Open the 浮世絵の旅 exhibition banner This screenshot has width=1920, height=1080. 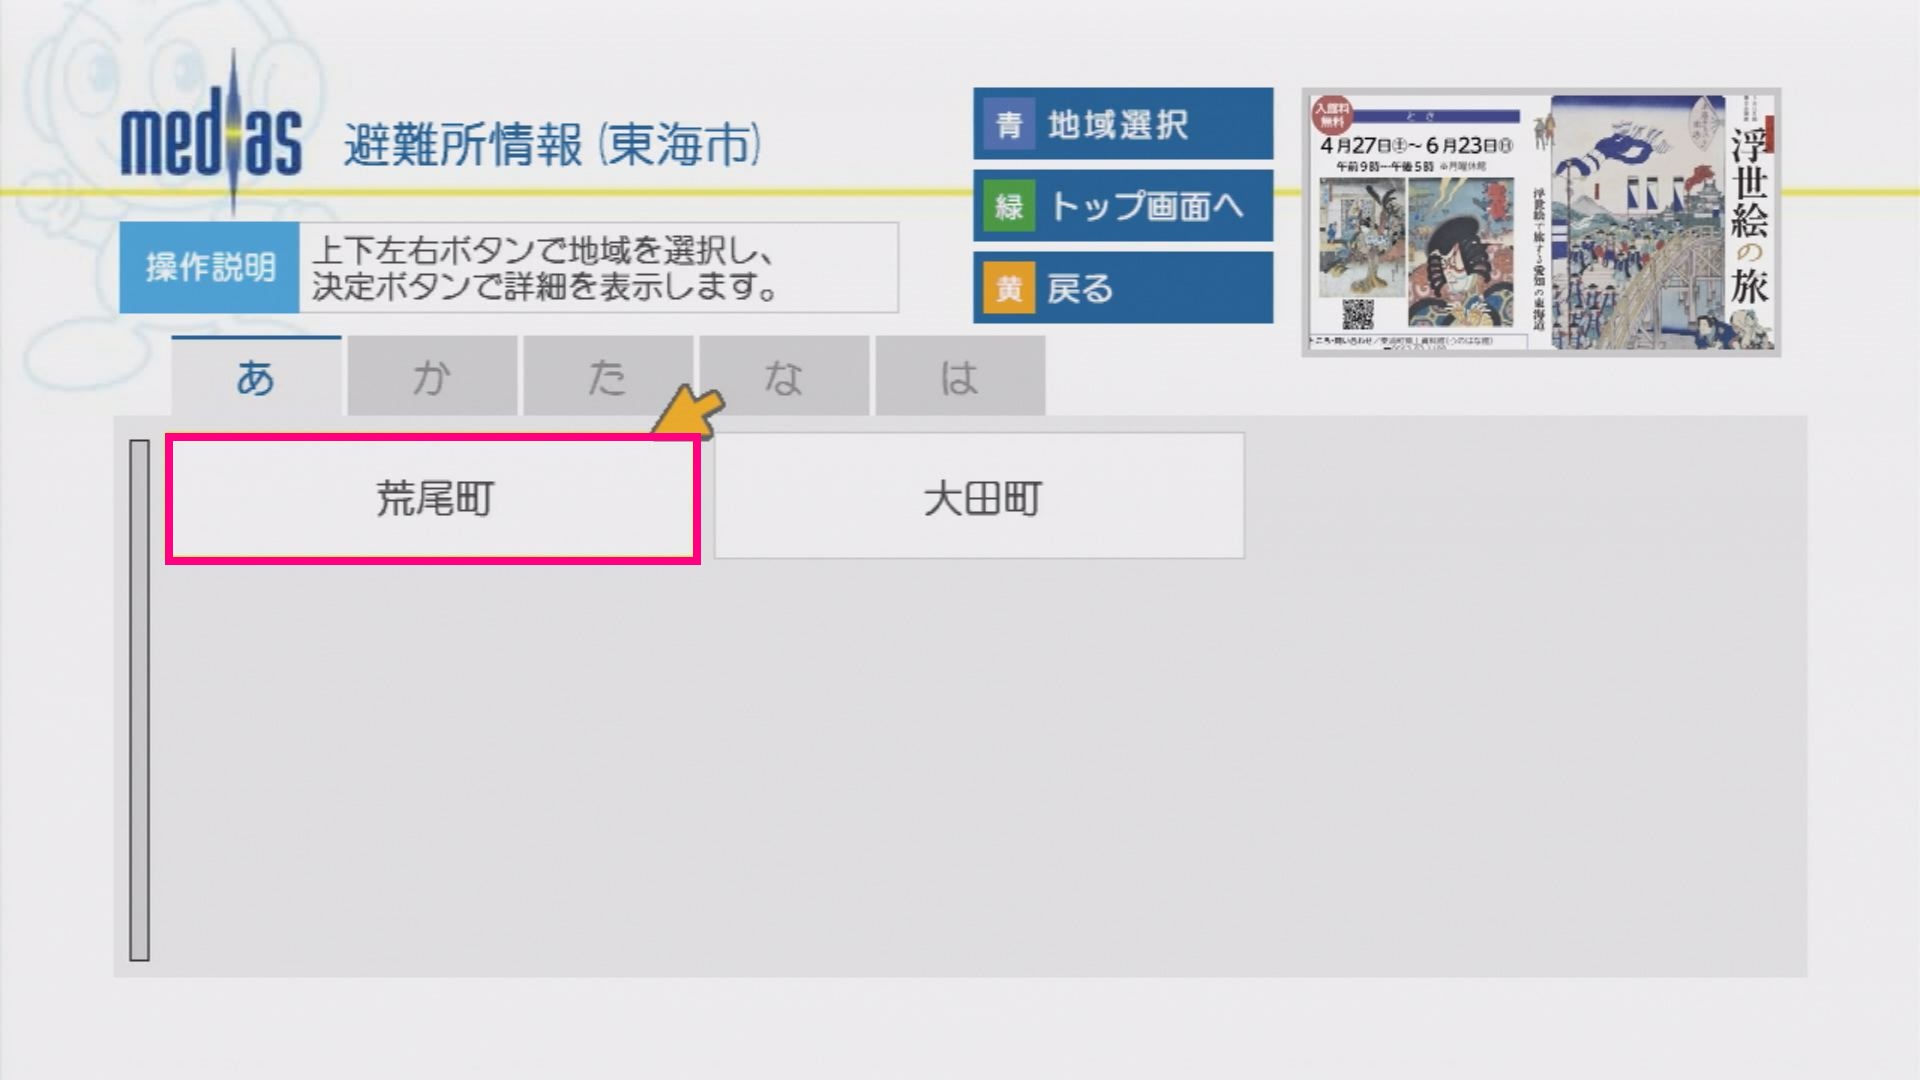pos(1541,221)
